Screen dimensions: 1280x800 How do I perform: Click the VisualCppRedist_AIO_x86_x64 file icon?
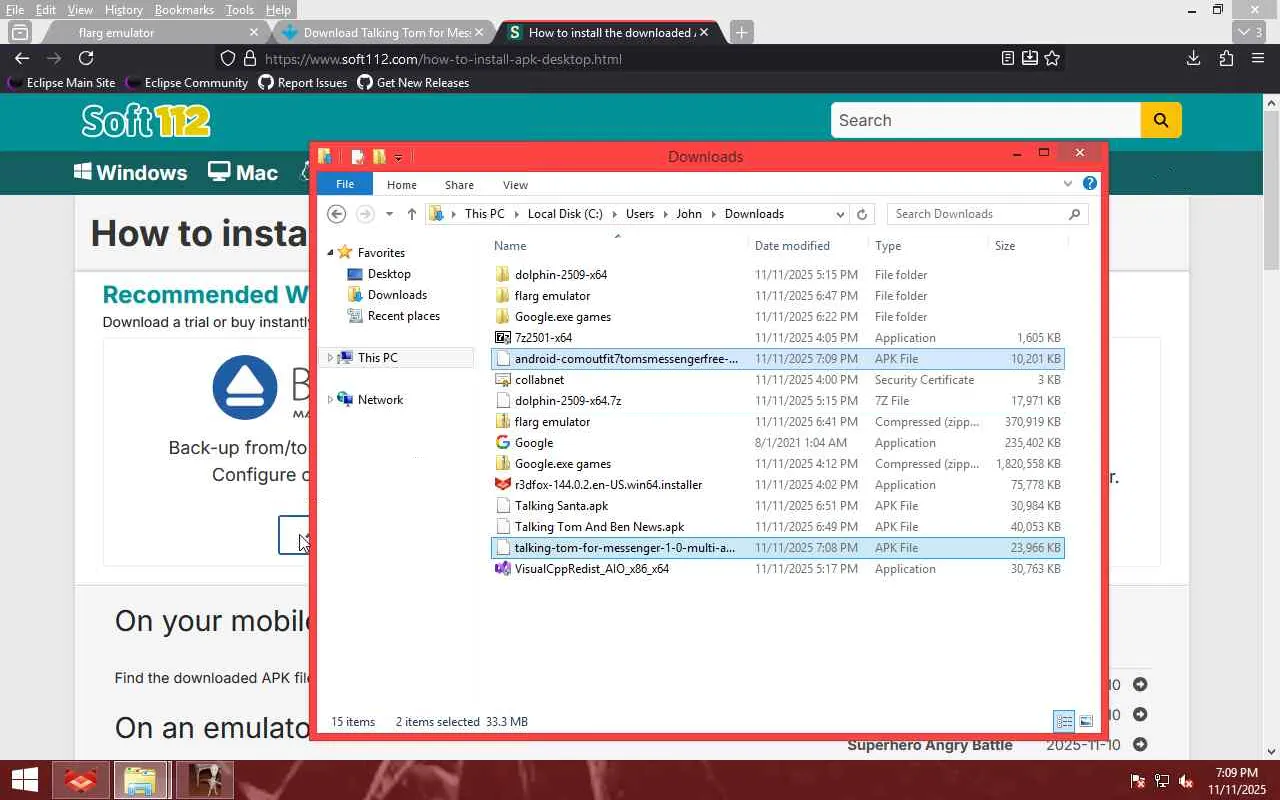coord(503,569)
